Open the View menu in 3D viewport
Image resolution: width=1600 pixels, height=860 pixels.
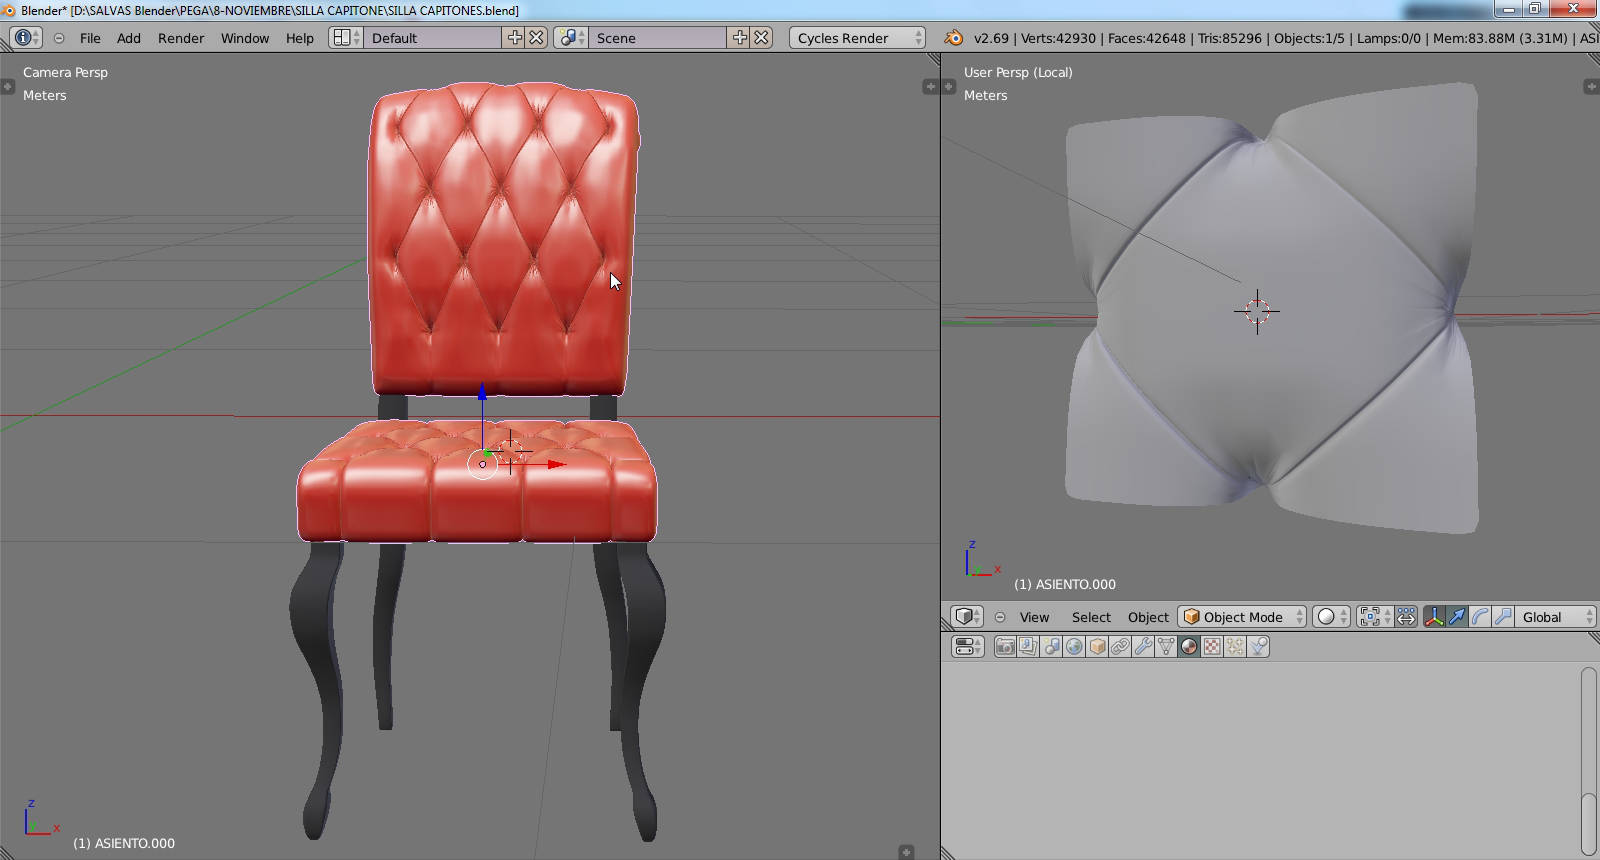coord(1034,617)
